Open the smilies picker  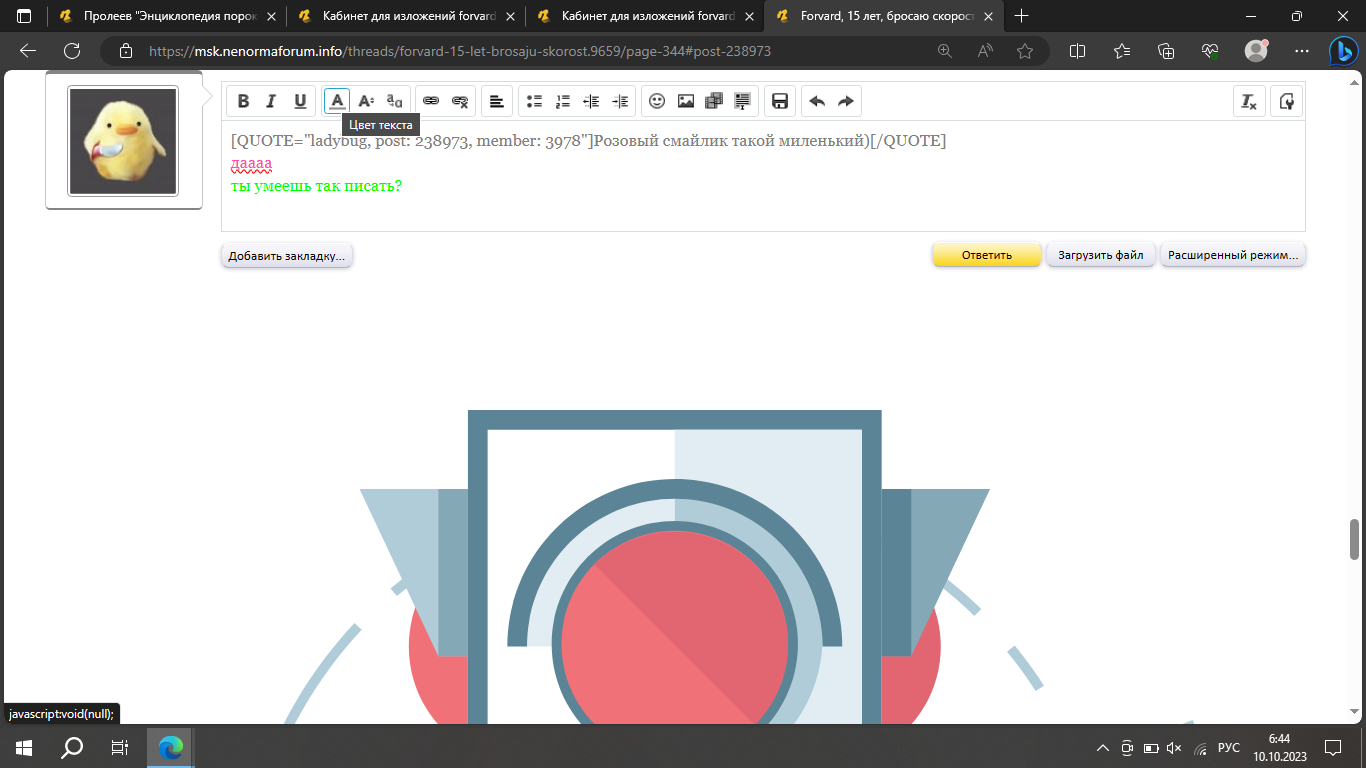(x=657, y=101)
